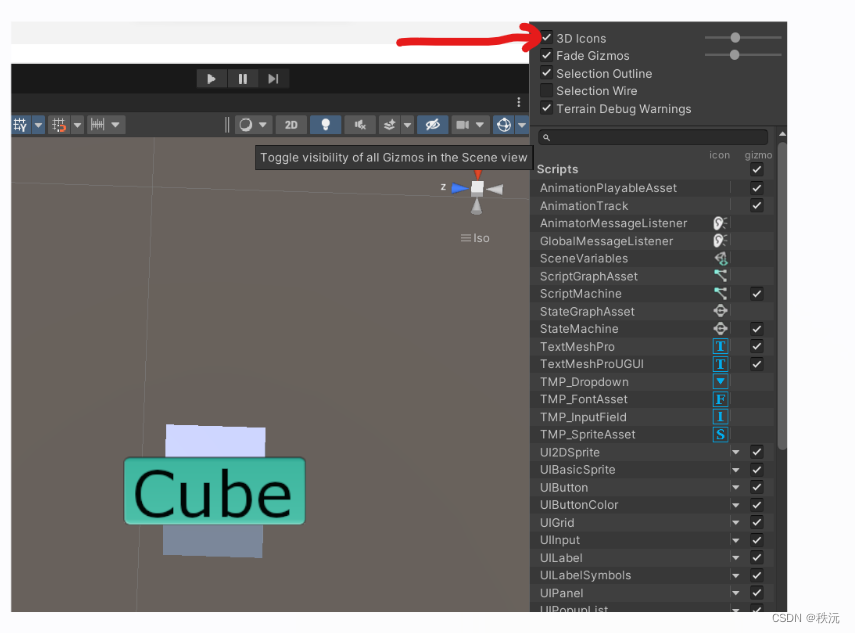Click the TMP_InputField I icon
The width and height of the screenshot is (855, 633).
pos(720,417)
